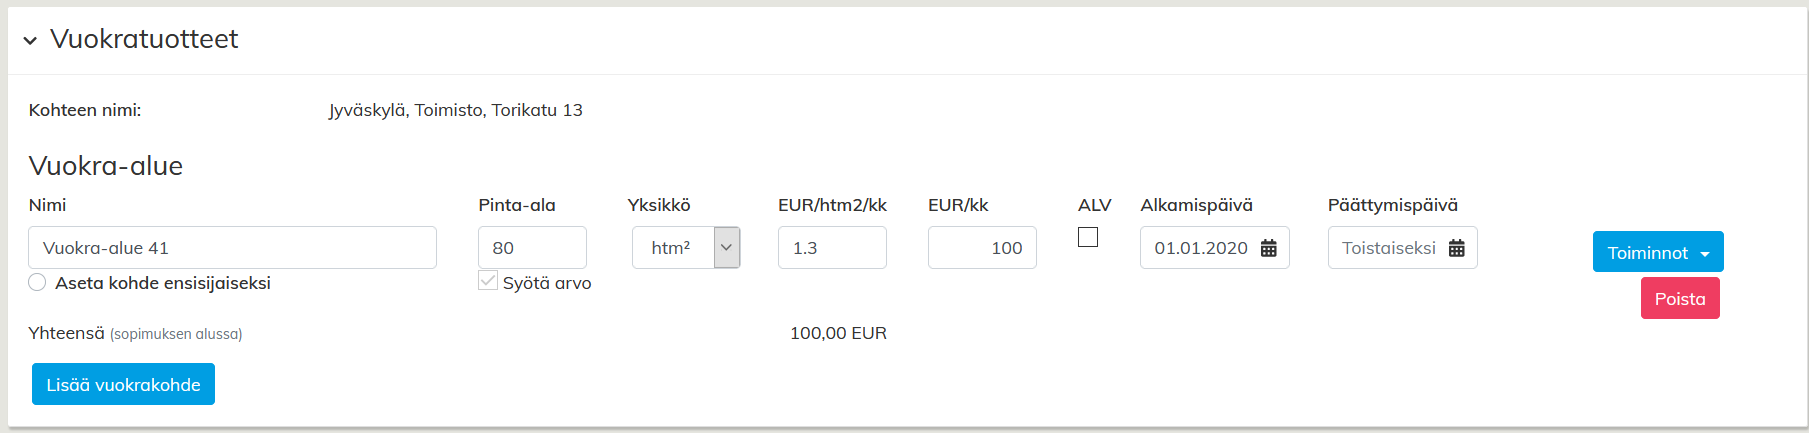Click the Vuokra-alue heading
1809x433 pixels.
[x=106, y=166]
